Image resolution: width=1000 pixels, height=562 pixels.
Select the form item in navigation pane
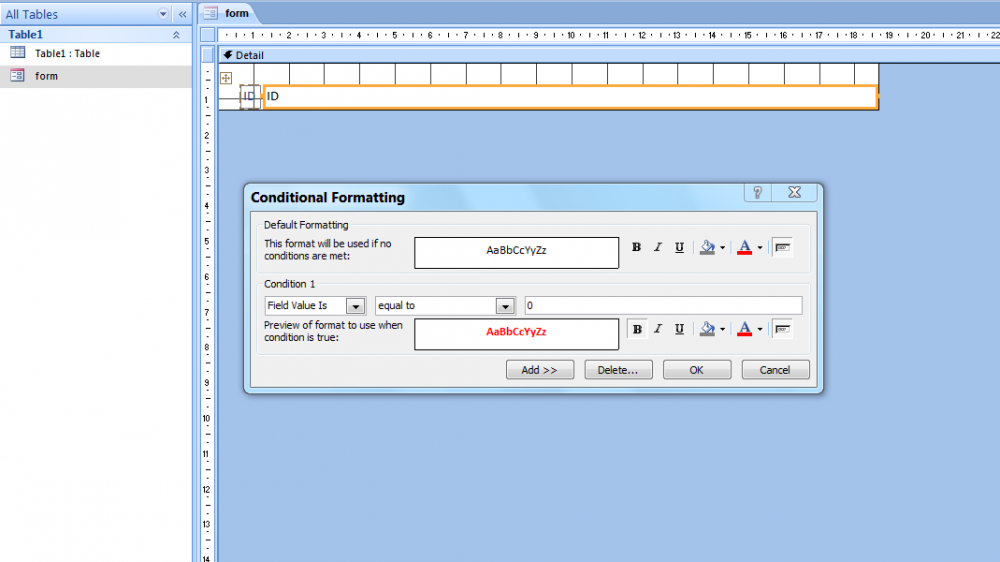(x=96, y=76)
